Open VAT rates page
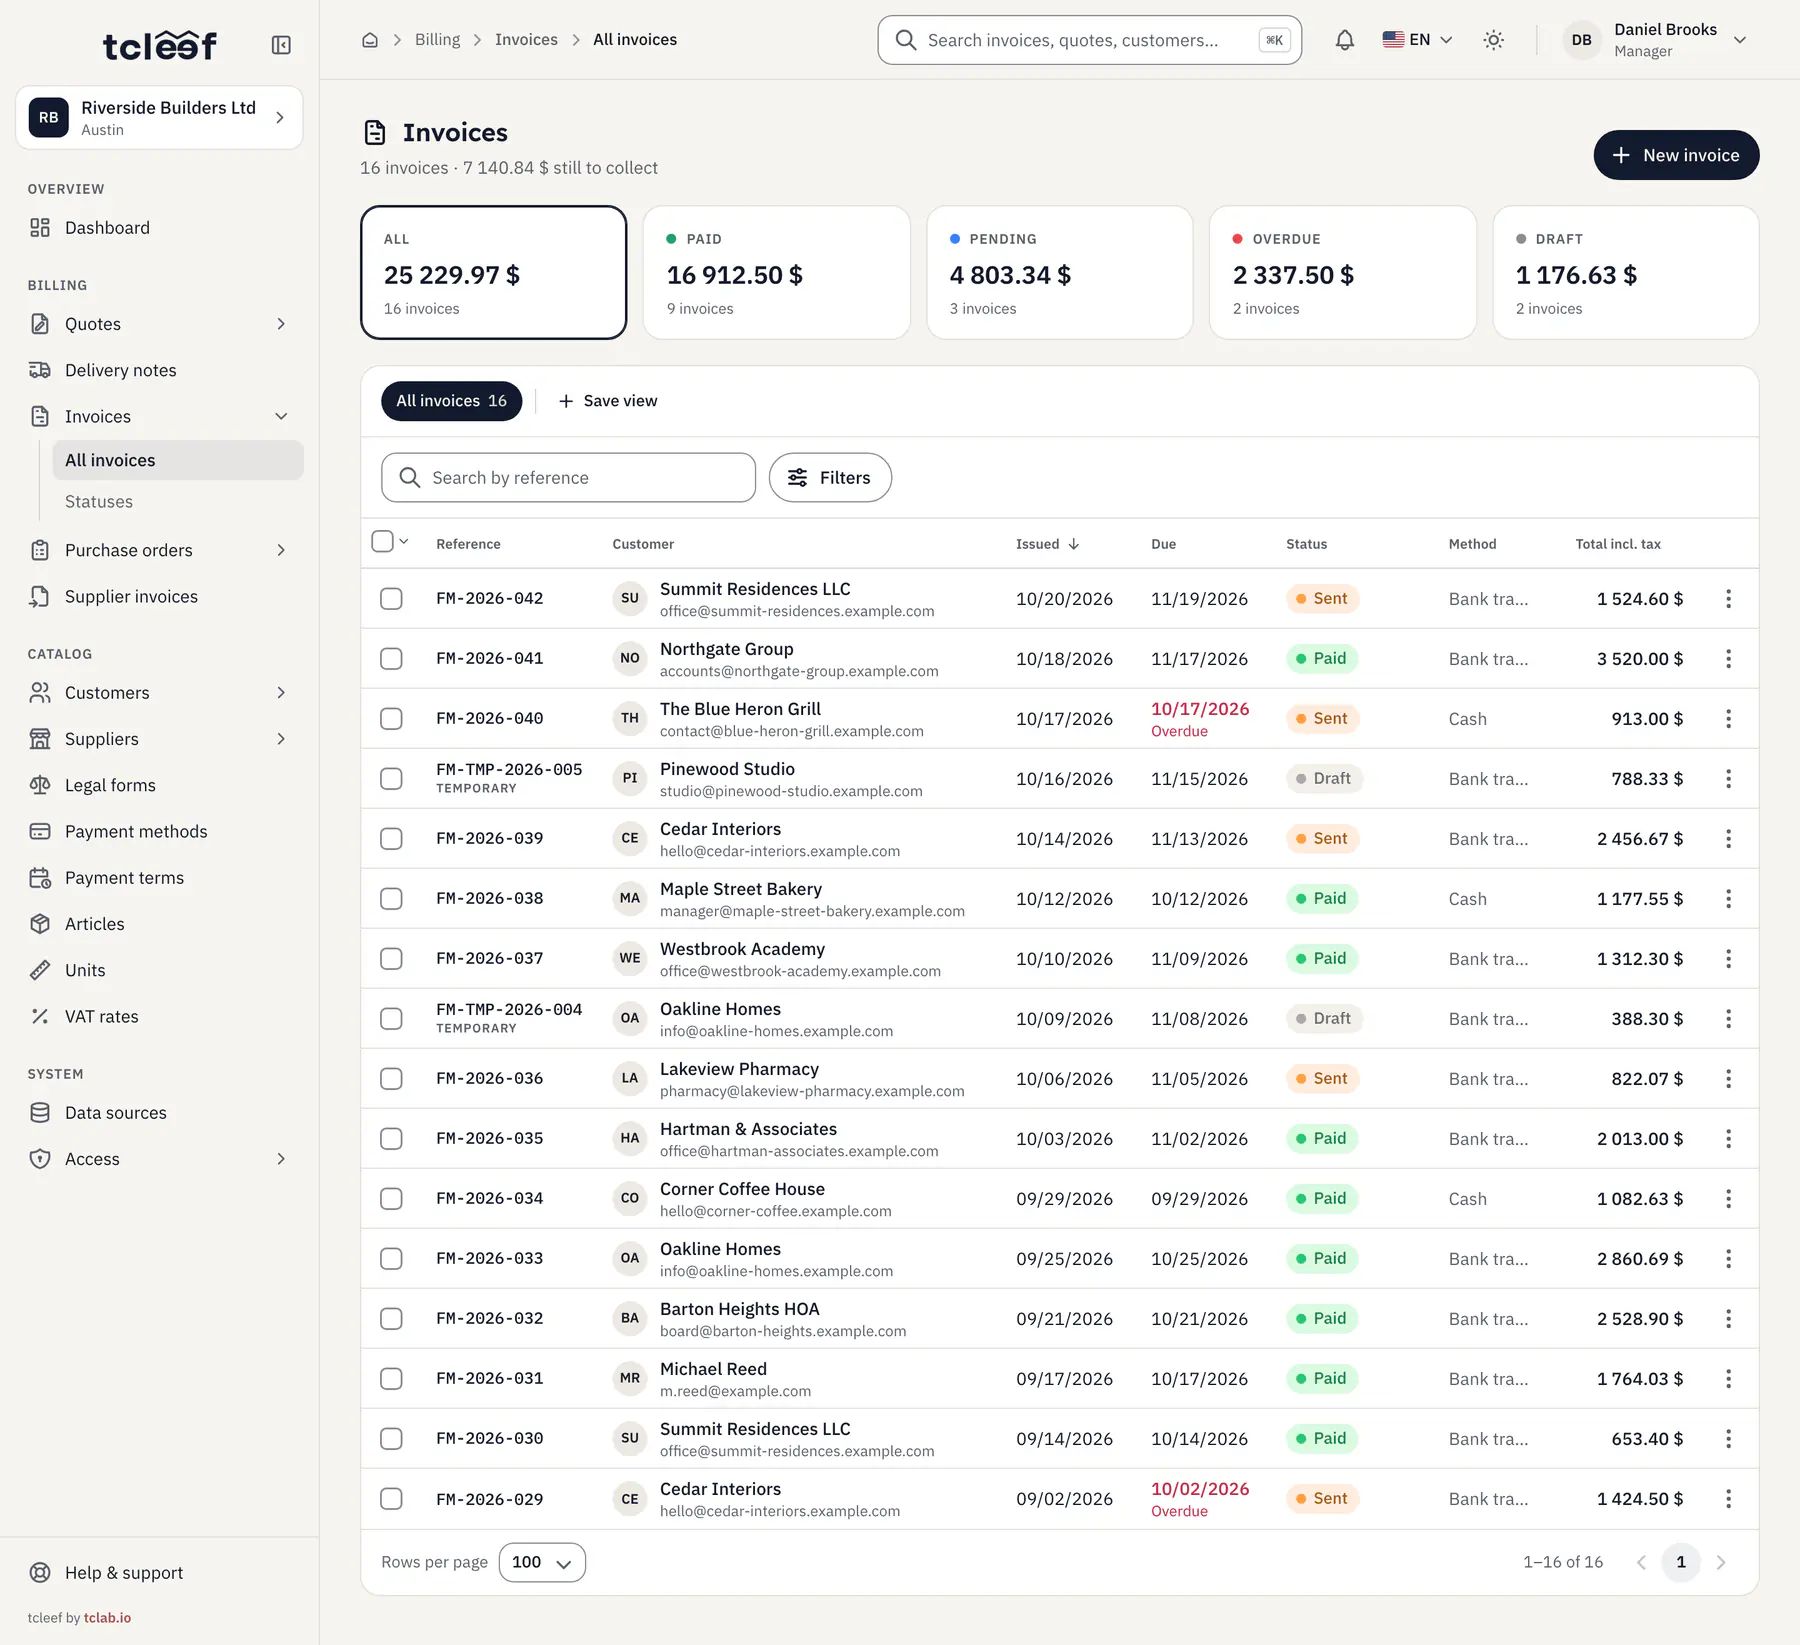The height and width of the screenshot is (1645, 1800). (x=160, y=1016)
